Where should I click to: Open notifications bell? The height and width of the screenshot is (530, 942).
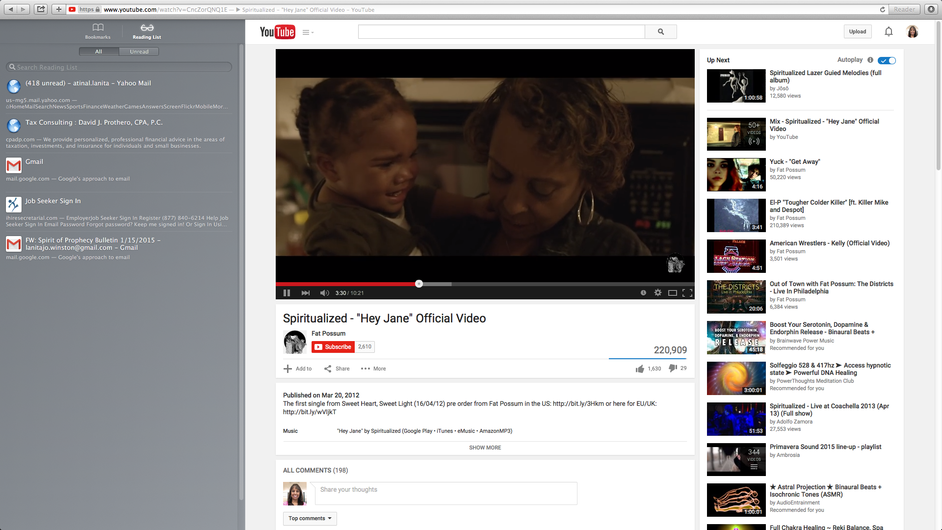click(x=889, y=32)
